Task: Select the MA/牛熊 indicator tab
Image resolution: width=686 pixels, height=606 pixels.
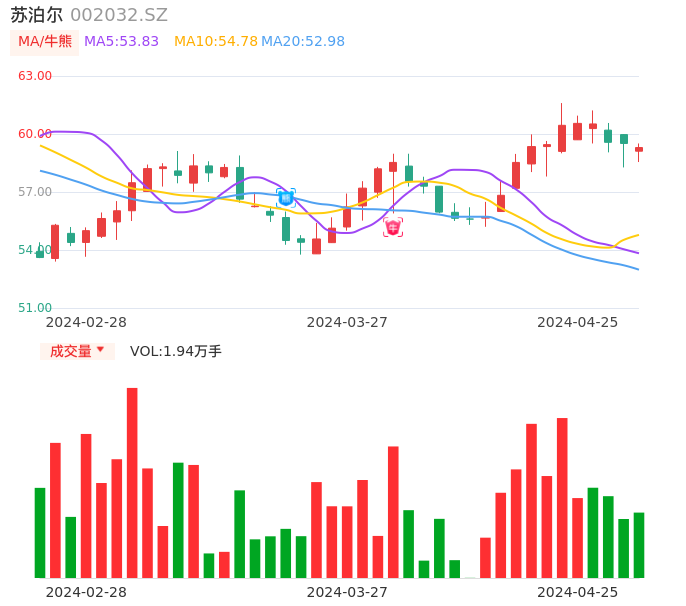Action: pyautogui.click(x=45, y=42)
